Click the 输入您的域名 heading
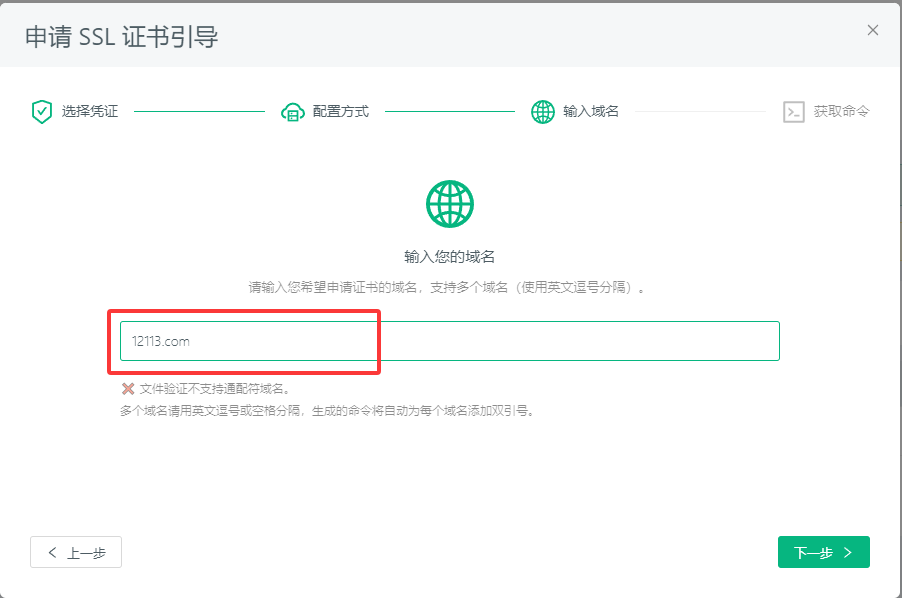 pyautogui.click(x=450, y=257)
